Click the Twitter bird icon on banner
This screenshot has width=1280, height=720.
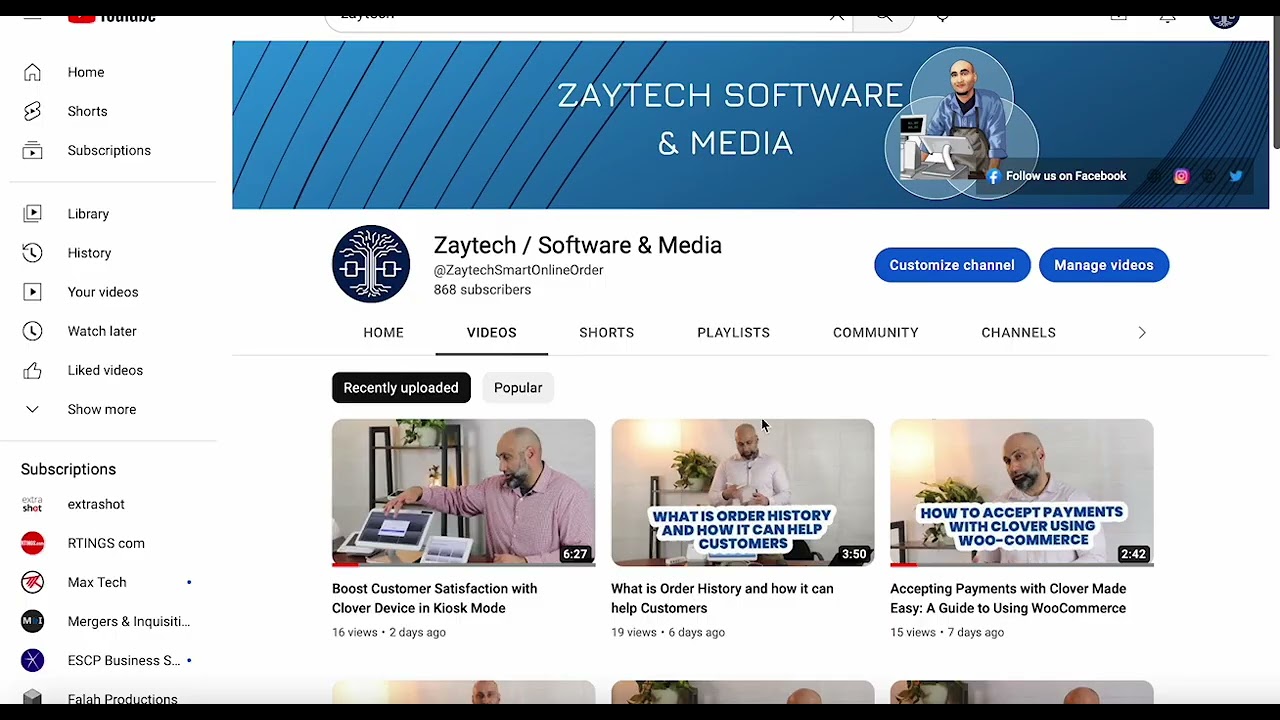(1236, 176)
